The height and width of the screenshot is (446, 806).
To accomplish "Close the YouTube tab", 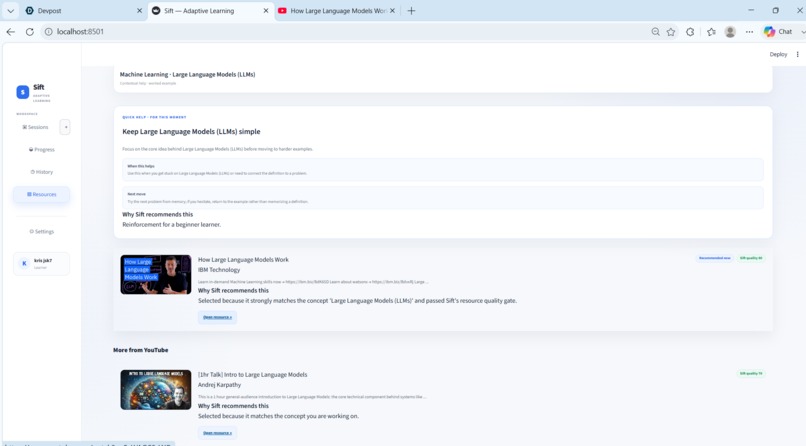I will coord(392,11).
